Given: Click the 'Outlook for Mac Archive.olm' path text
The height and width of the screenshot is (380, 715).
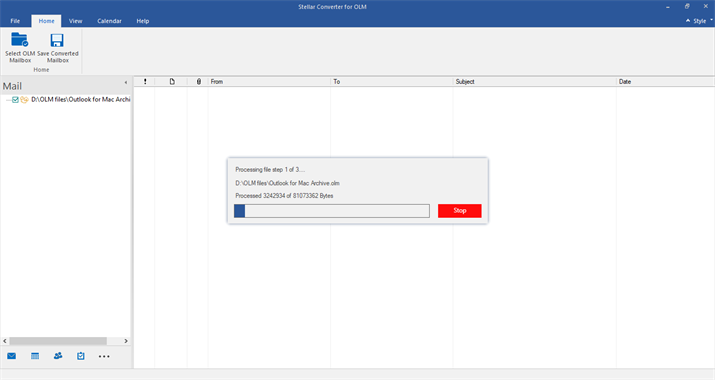Looking at the screenshot, I should coord(287,183).
